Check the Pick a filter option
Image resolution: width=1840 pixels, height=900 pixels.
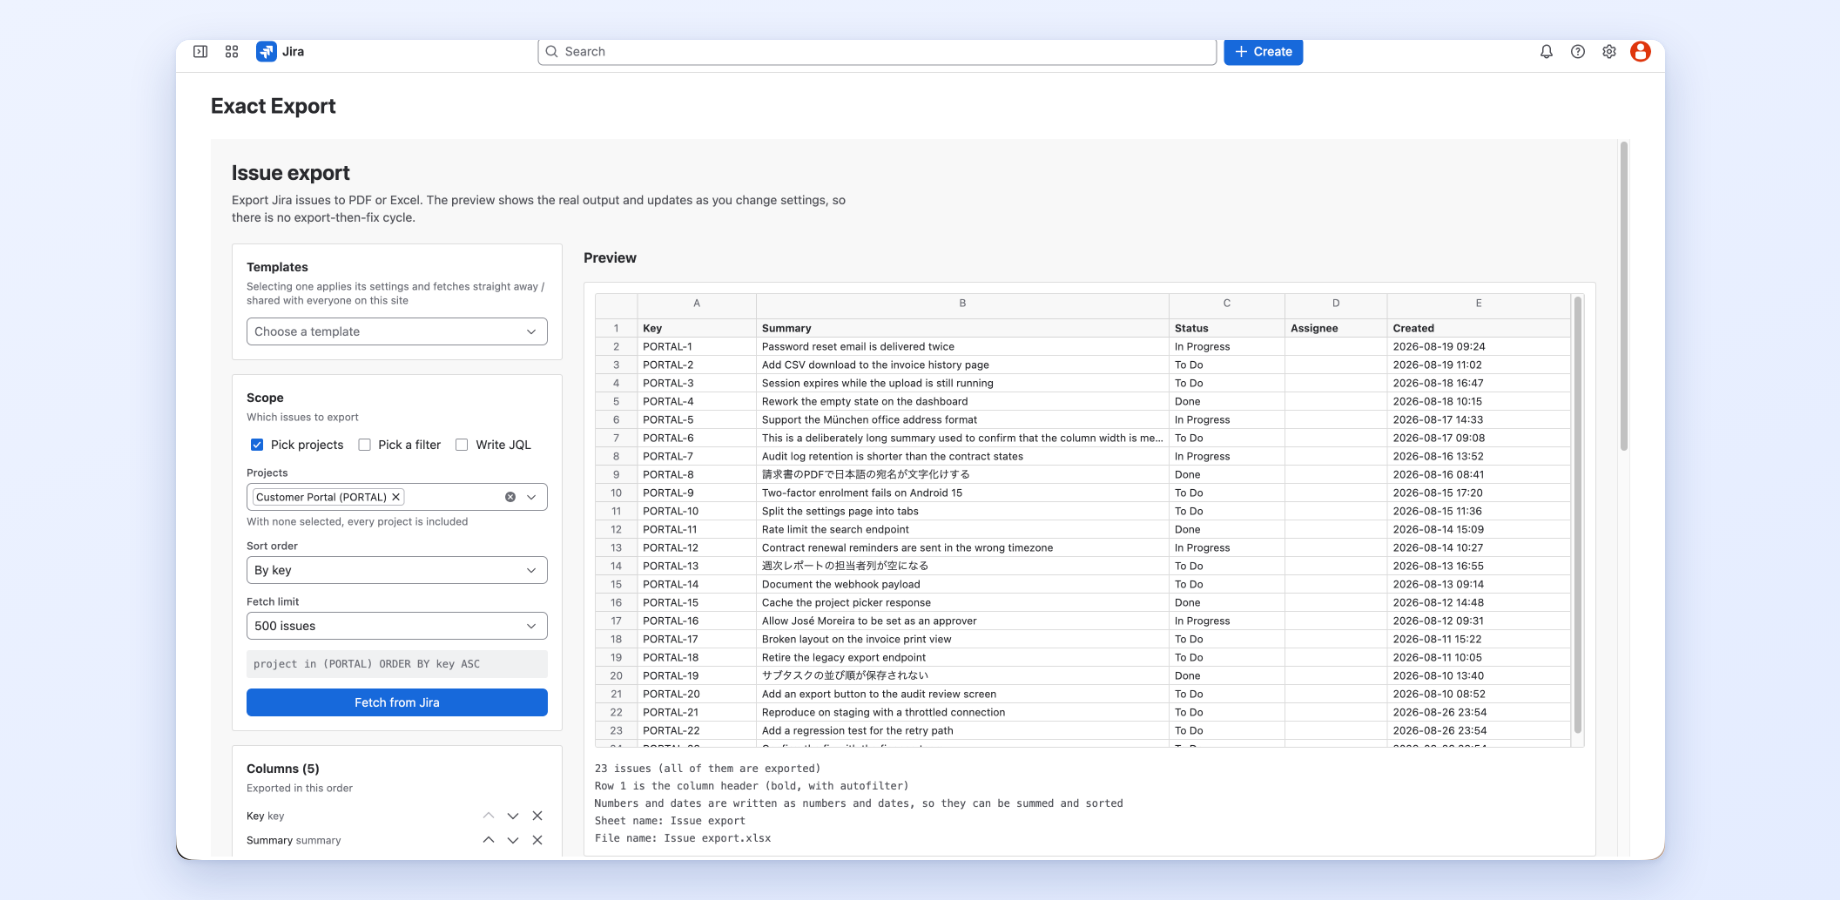tap(364, 445)
